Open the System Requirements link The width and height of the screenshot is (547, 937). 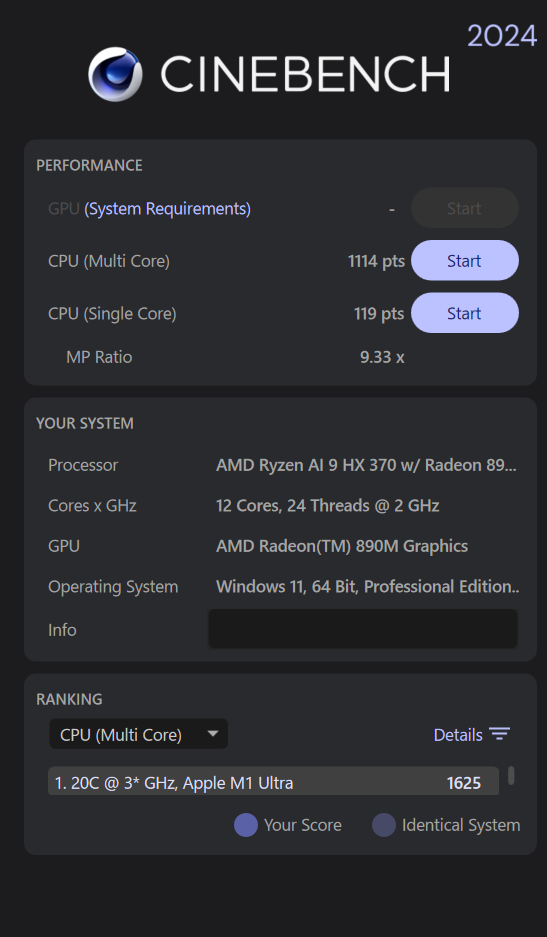tap(167, 209)
